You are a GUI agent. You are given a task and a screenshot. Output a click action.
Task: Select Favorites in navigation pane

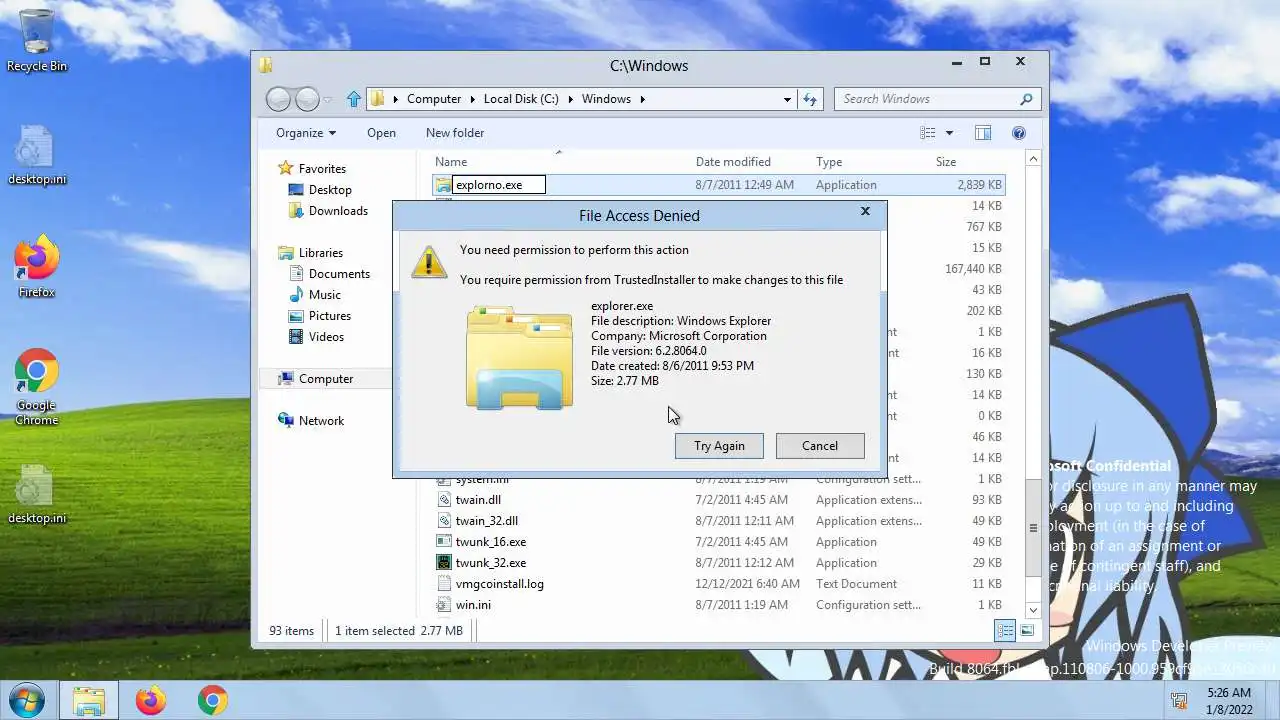(322, 169)
